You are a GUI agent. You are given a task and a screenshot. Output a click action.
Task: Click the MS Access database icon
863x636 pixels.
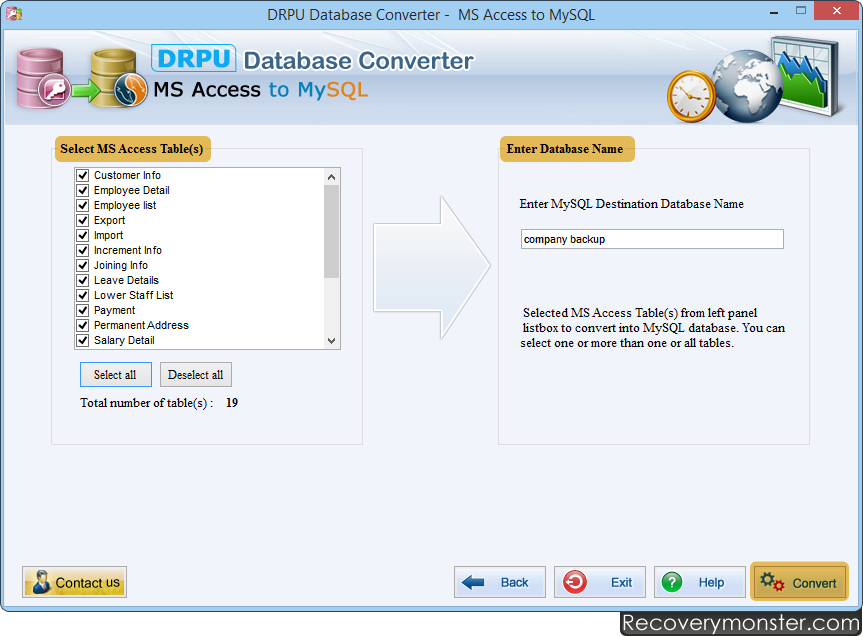click(x=43, y=78)
